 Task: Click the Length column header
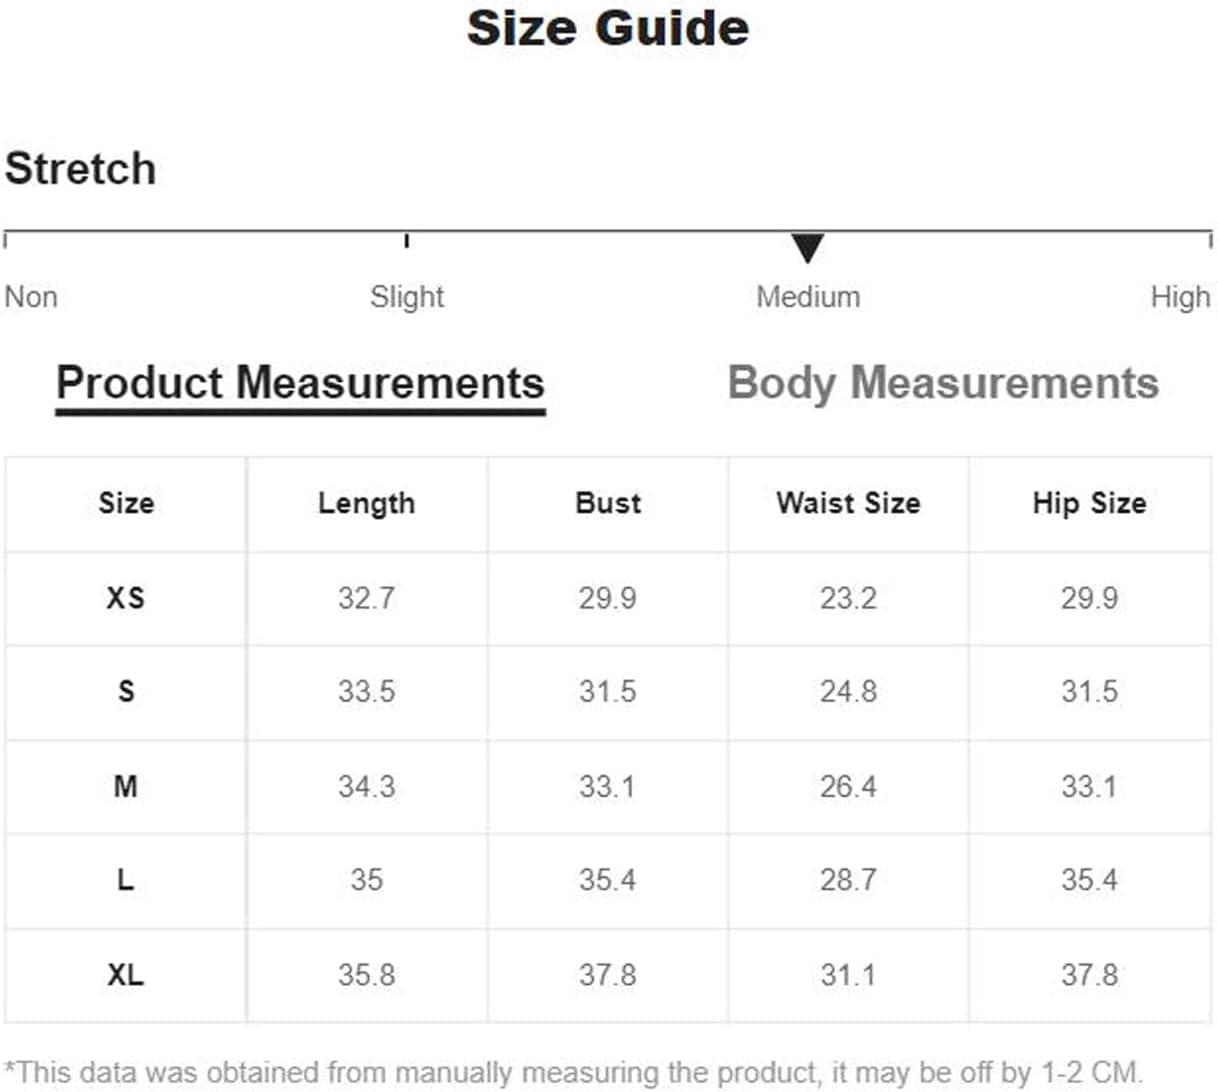366,503
